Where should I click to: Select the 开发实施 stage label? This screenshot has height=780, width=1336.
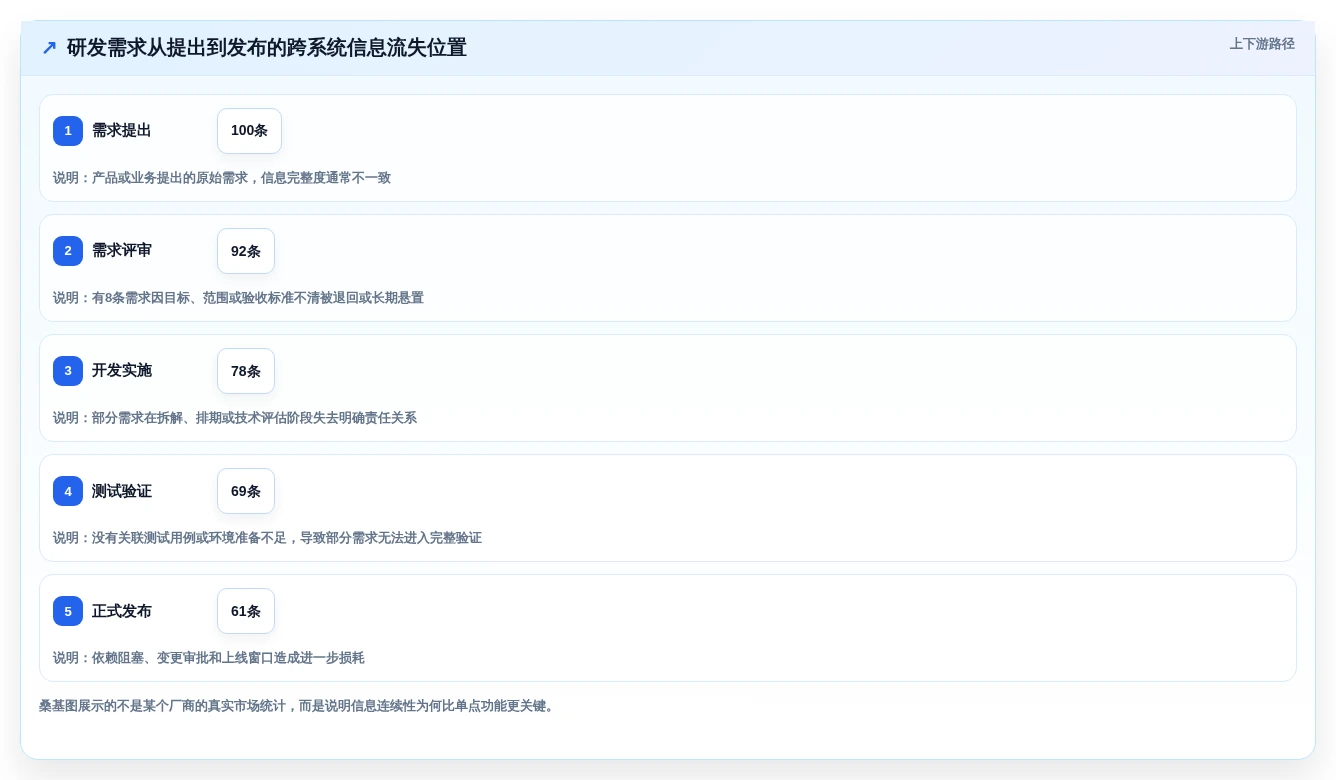point(122,371)
